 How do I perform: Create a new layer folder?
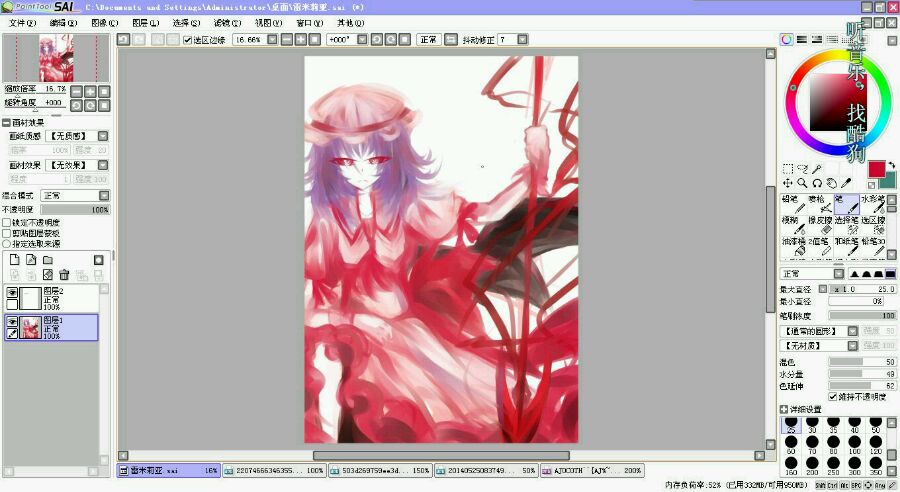click(x=48, y=259)
